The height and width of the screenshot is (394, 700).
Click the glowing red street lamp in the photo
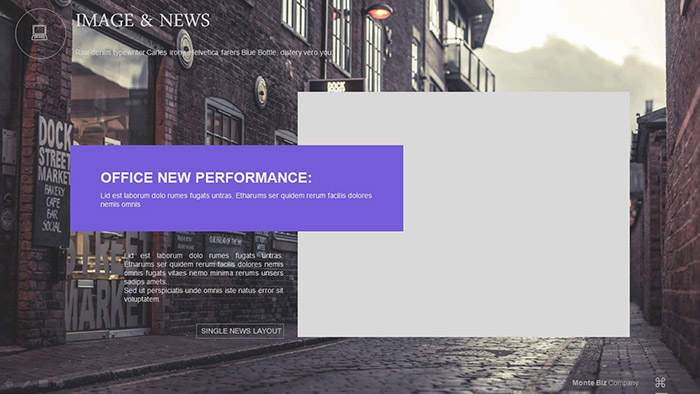pos(379,12)
